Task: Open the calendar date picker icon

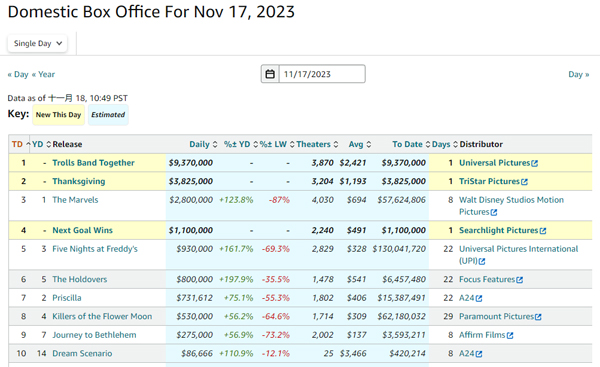Action: pyautogui.click(x=270, y=74)
